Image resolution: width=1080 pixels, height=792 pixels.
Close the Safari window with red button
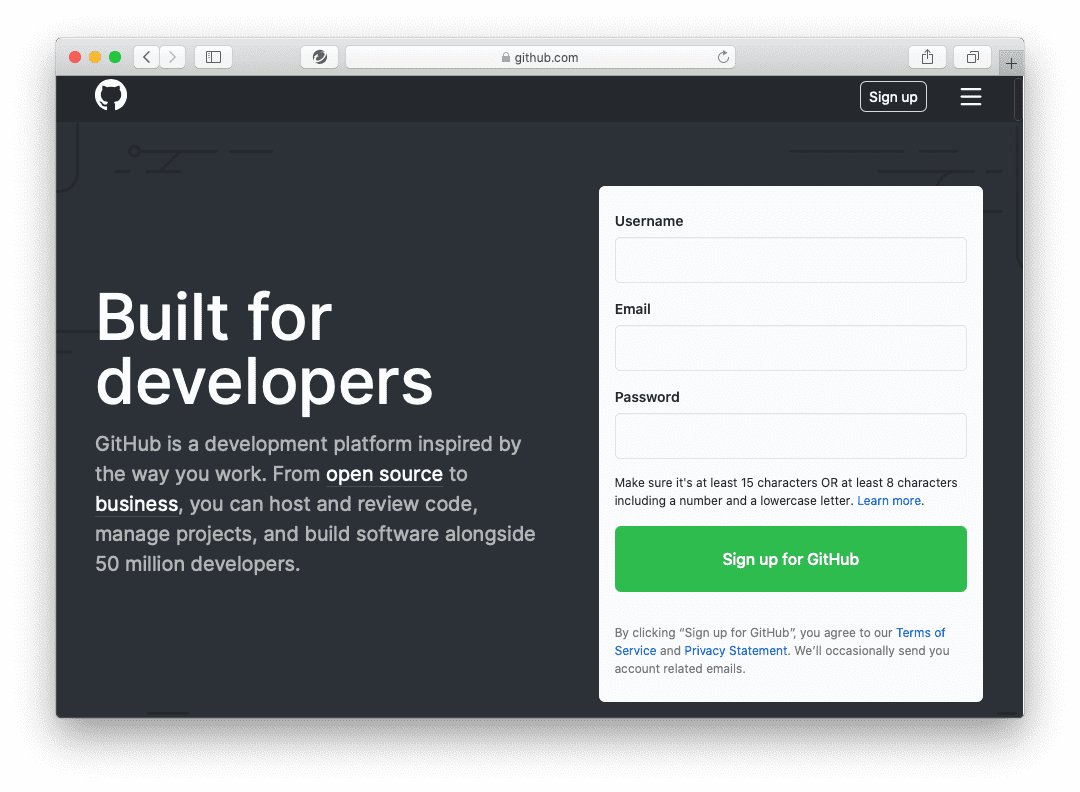(x=75, y=57)
